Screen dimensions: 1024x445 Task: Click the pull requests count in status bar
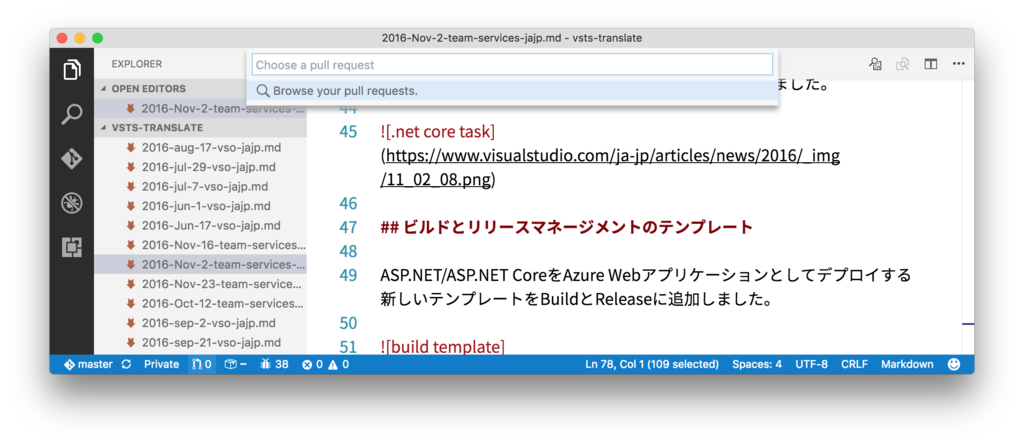pyautogui.click(x=202, y=364)
